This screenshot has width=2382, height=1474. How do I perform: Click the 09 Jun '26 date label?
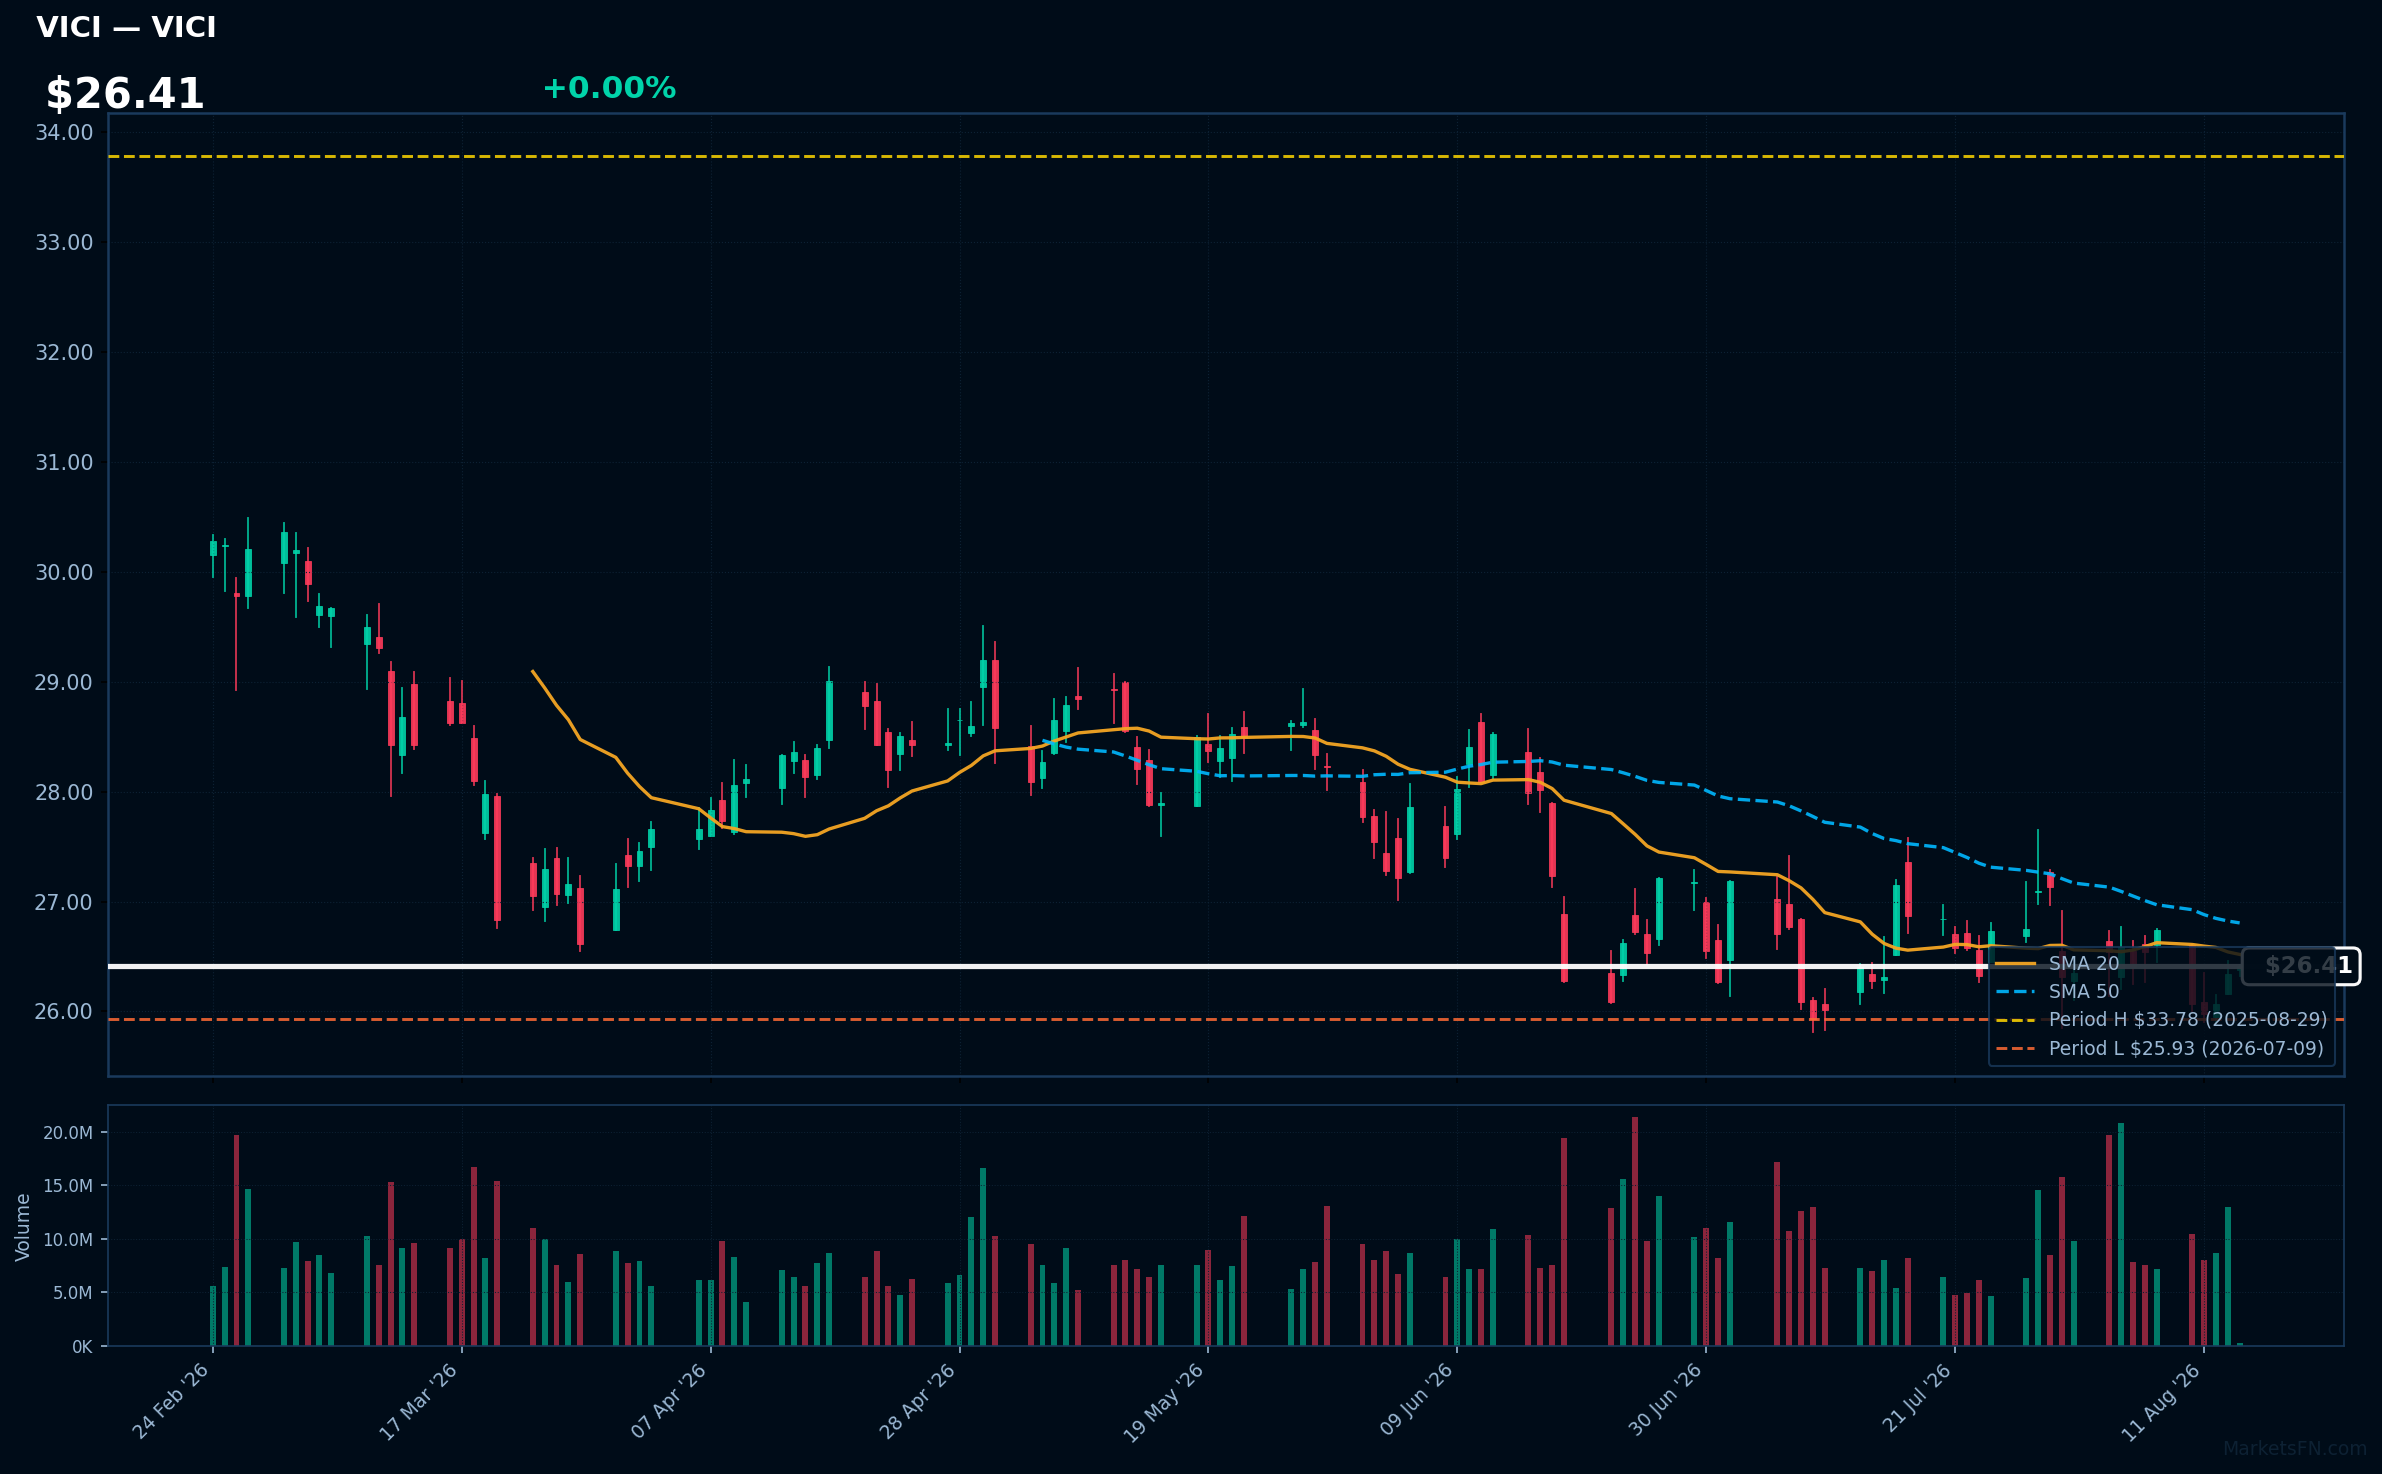tap(1415, 1400)
